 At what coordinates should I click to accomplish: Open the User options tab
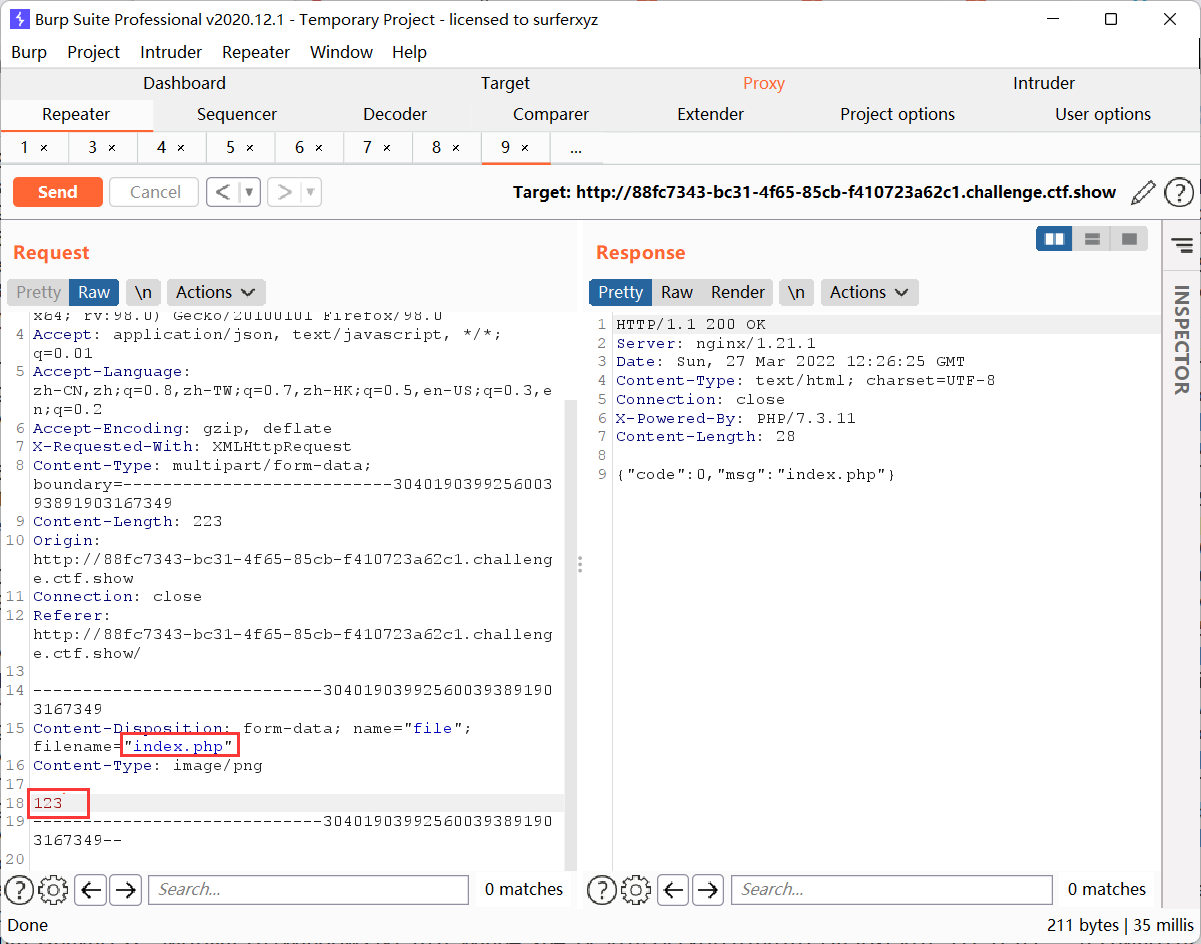pos(1103,114)
